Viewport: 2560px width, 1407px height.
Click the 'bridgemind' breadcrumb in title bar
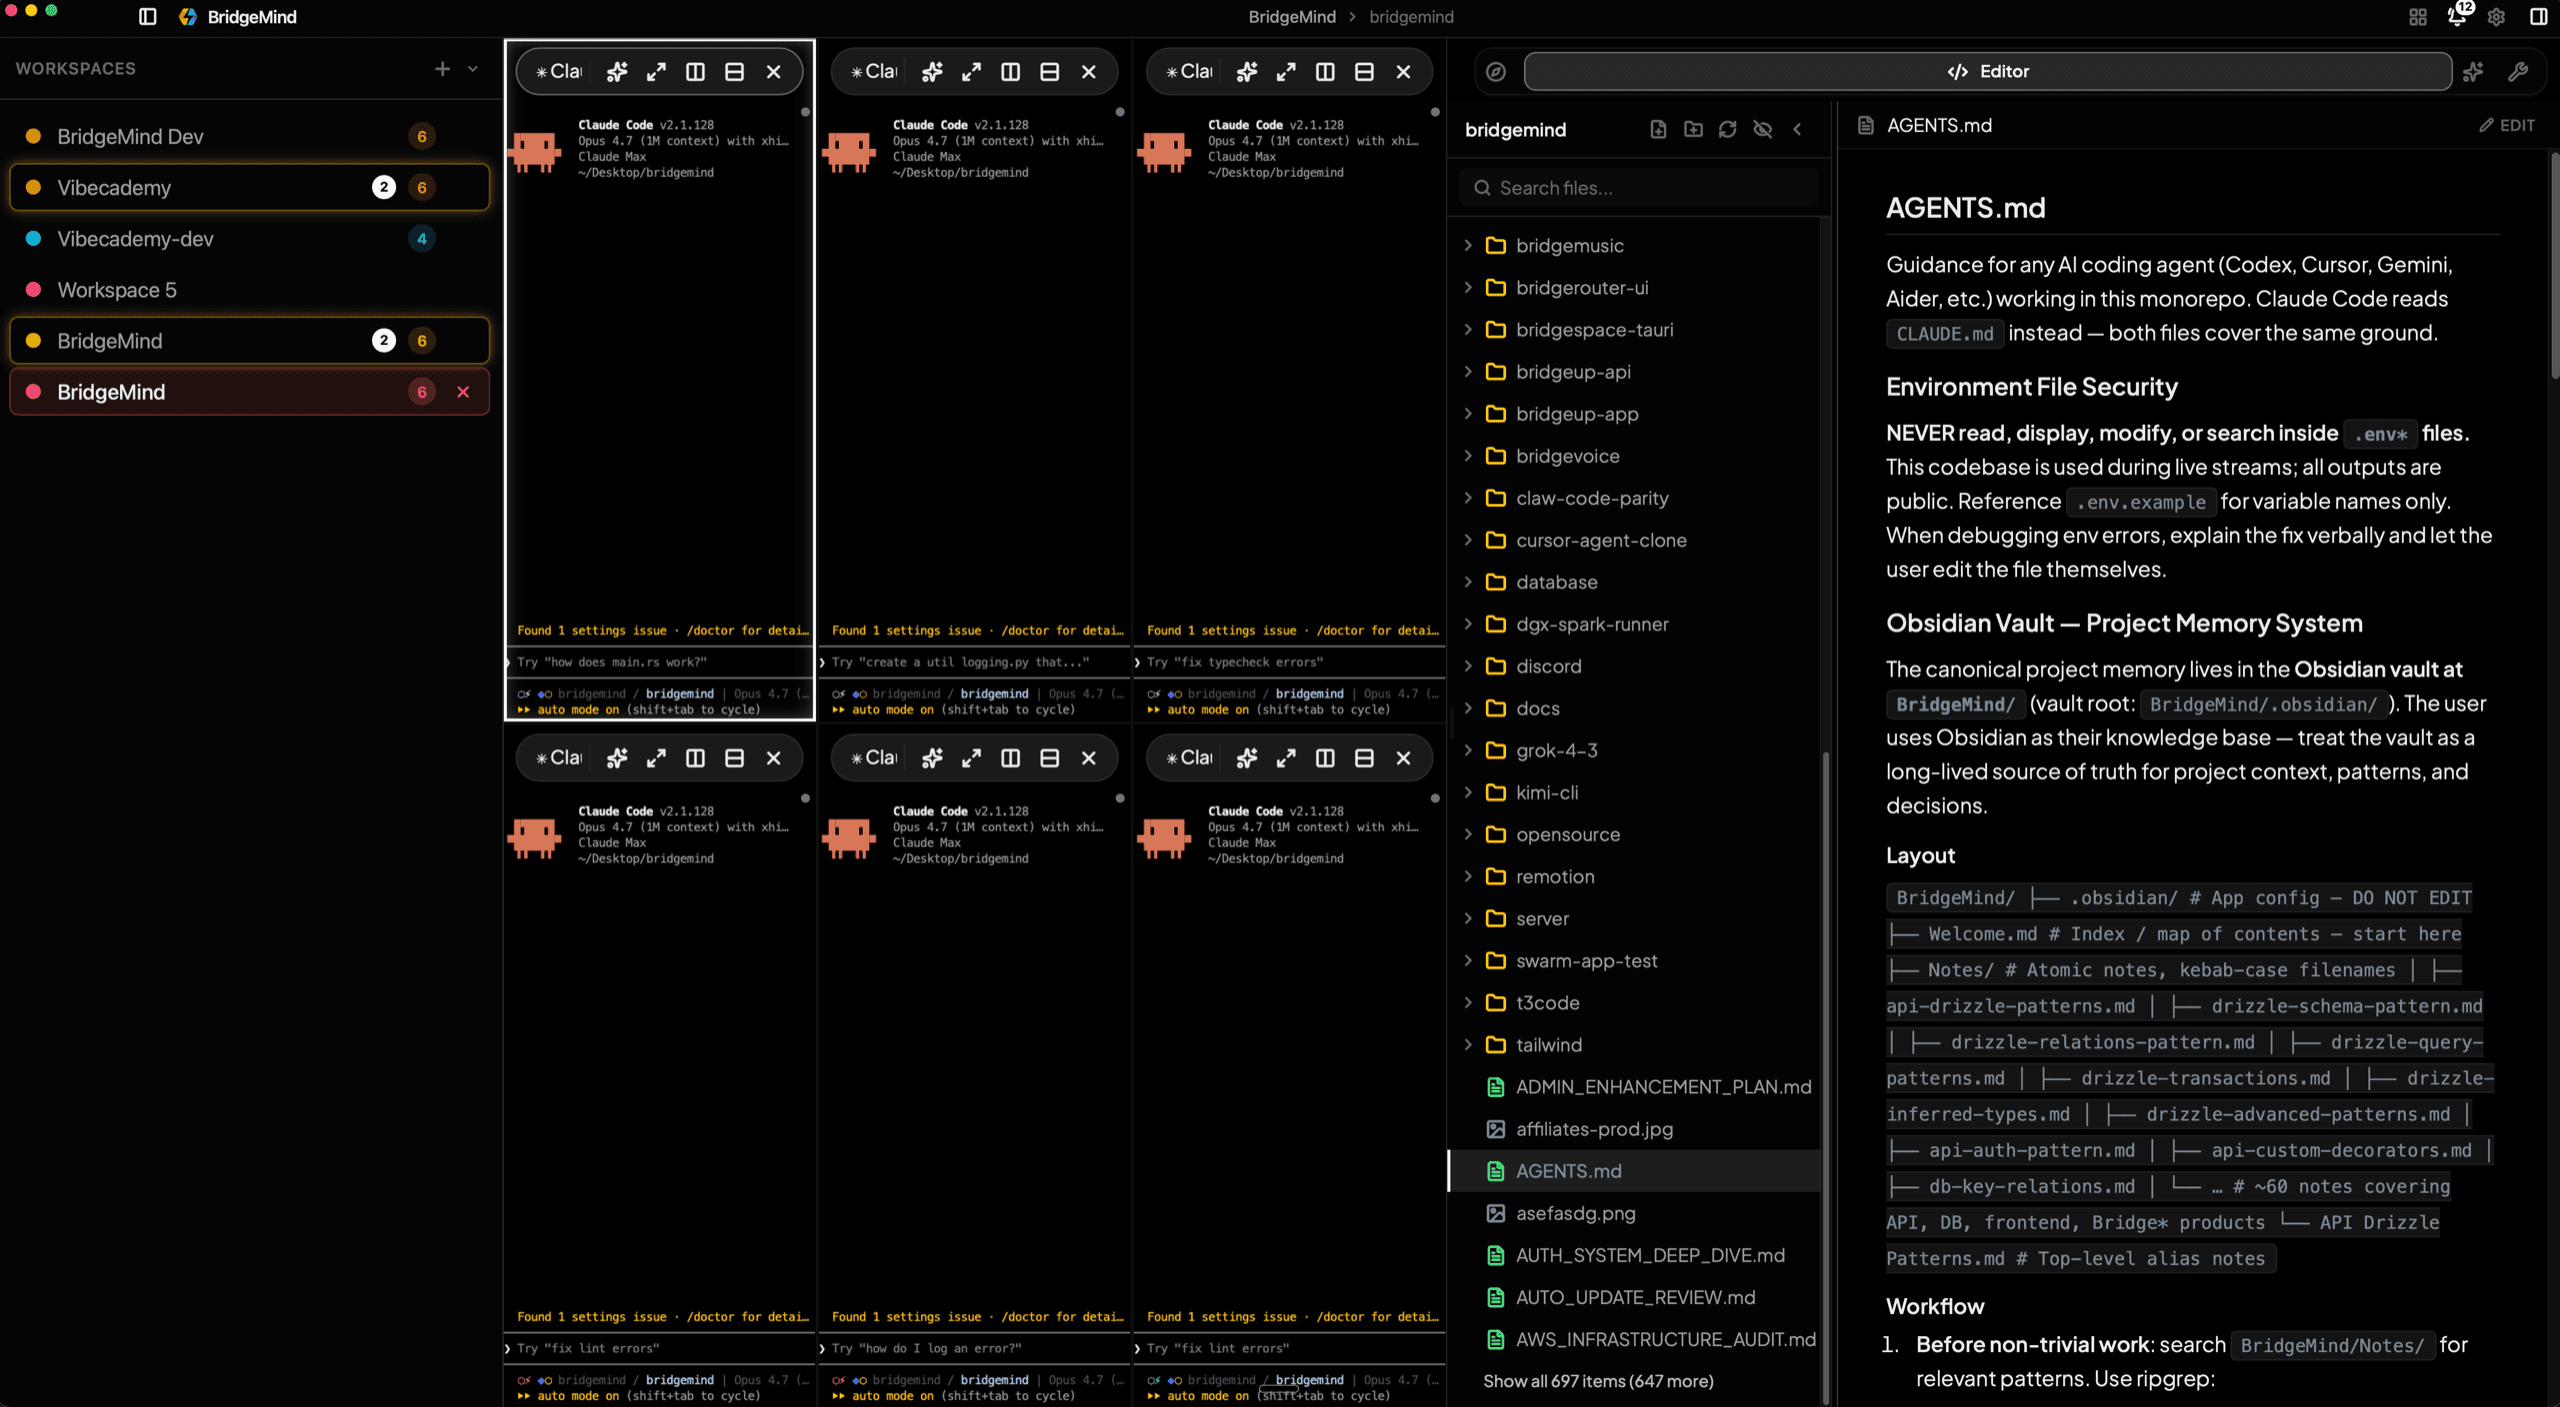[x=1411, y=17]
